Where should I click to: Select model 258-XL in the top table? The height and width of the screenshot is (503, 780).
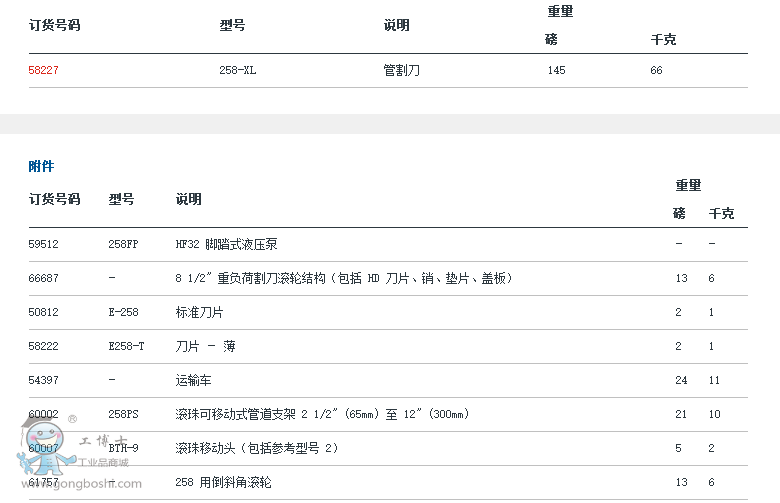point(238,71)
